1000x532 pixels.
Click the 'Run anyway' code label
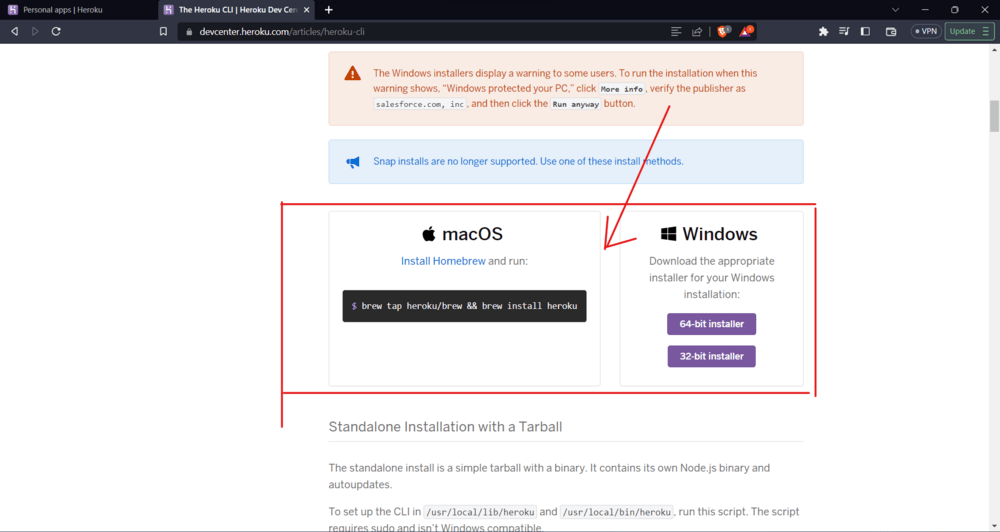tap(575, 104)
